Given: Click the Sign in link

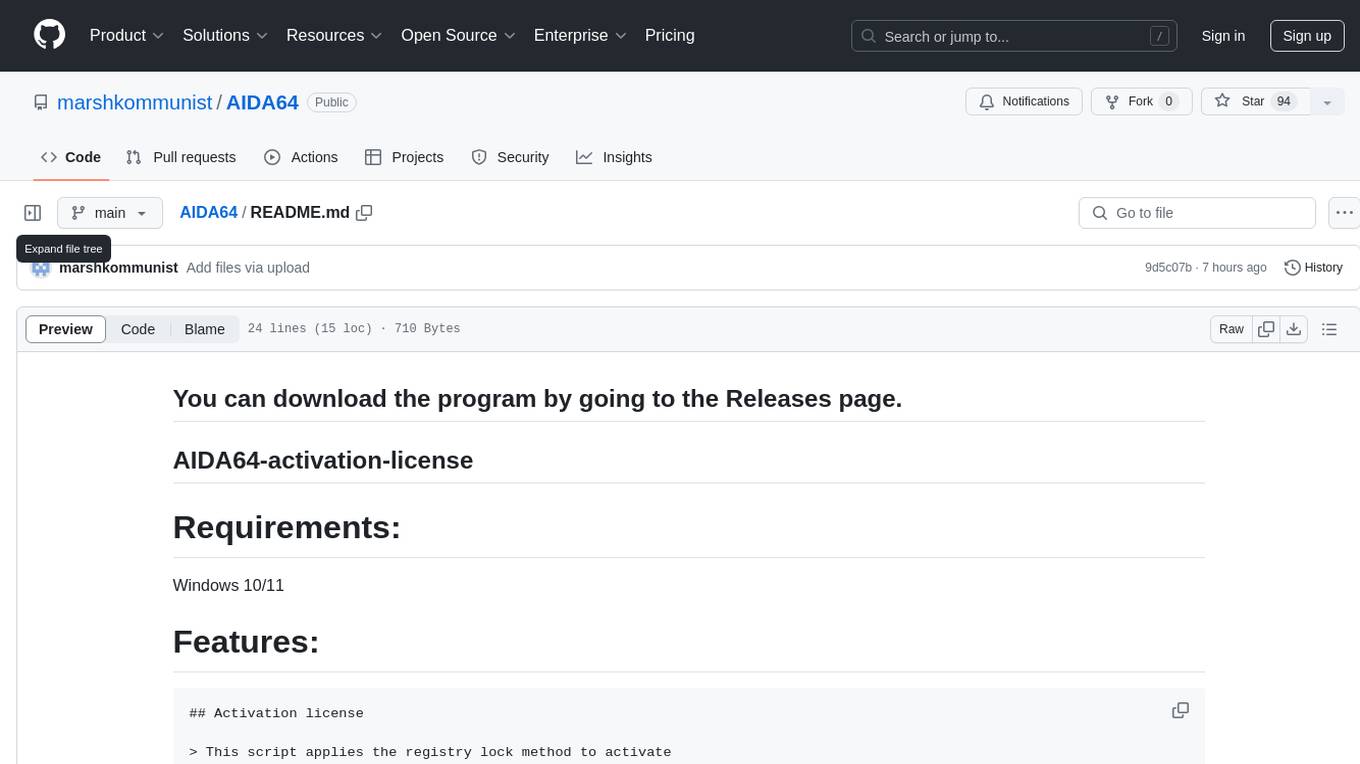Looking at the screenshot, I should coord(1223,36).
